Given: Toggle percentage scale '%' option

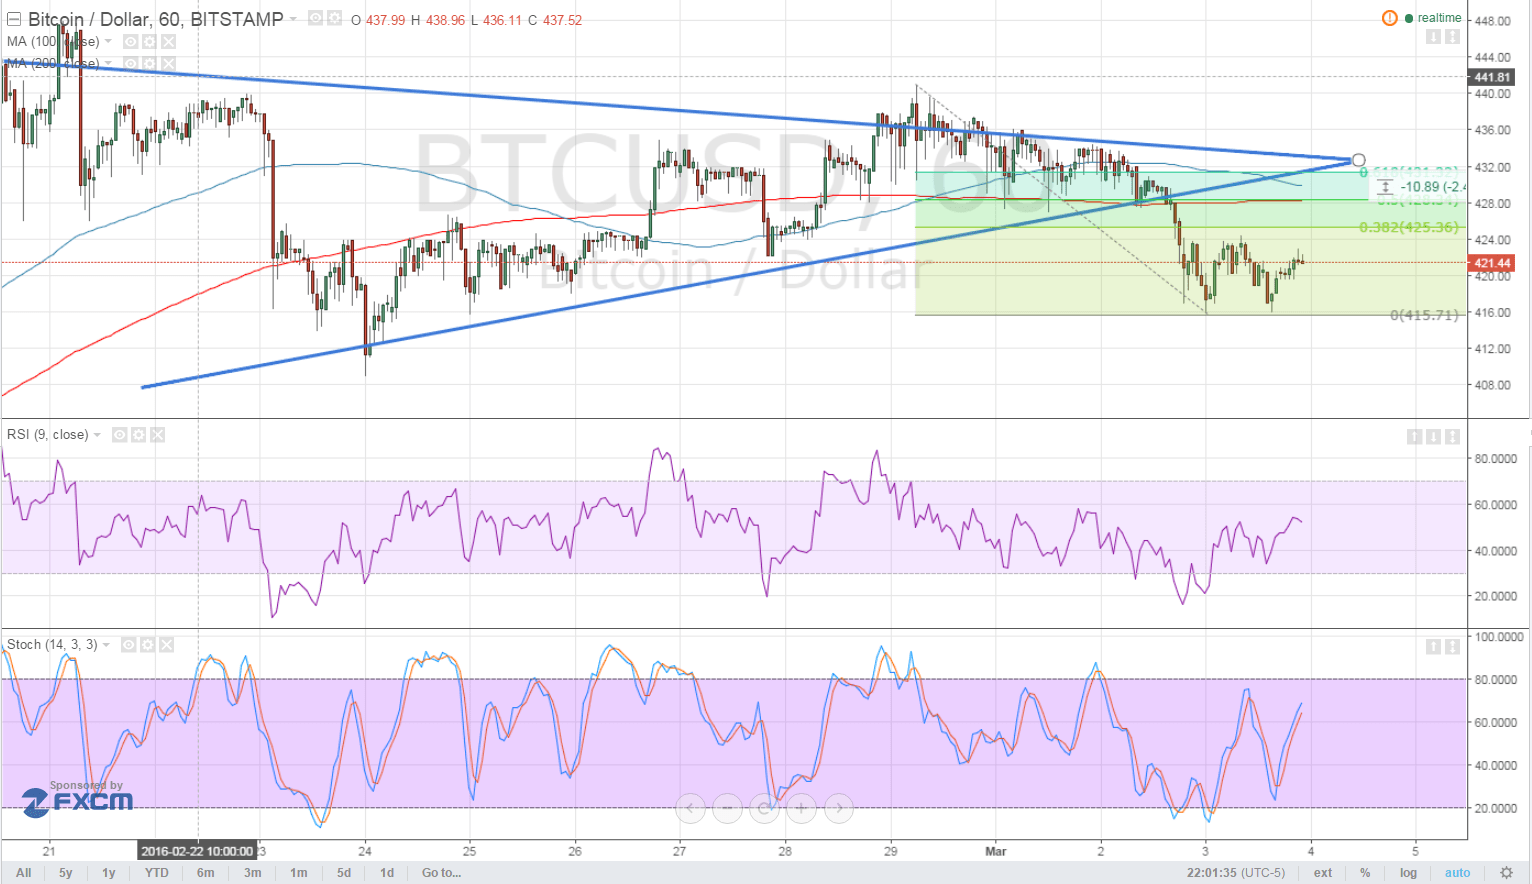Looking at the screenshot, I should pos(1365,873).
